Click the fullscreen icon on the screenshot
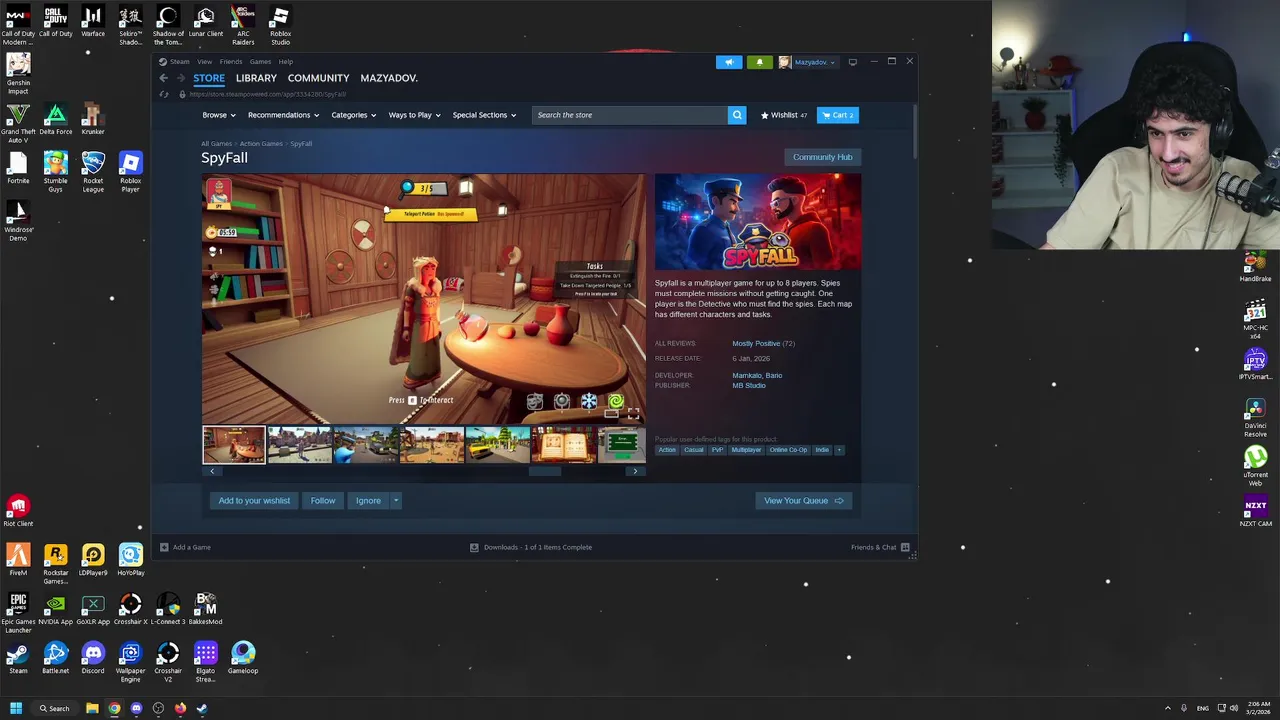Screen dimensions: 1280x720 point(633,413)
